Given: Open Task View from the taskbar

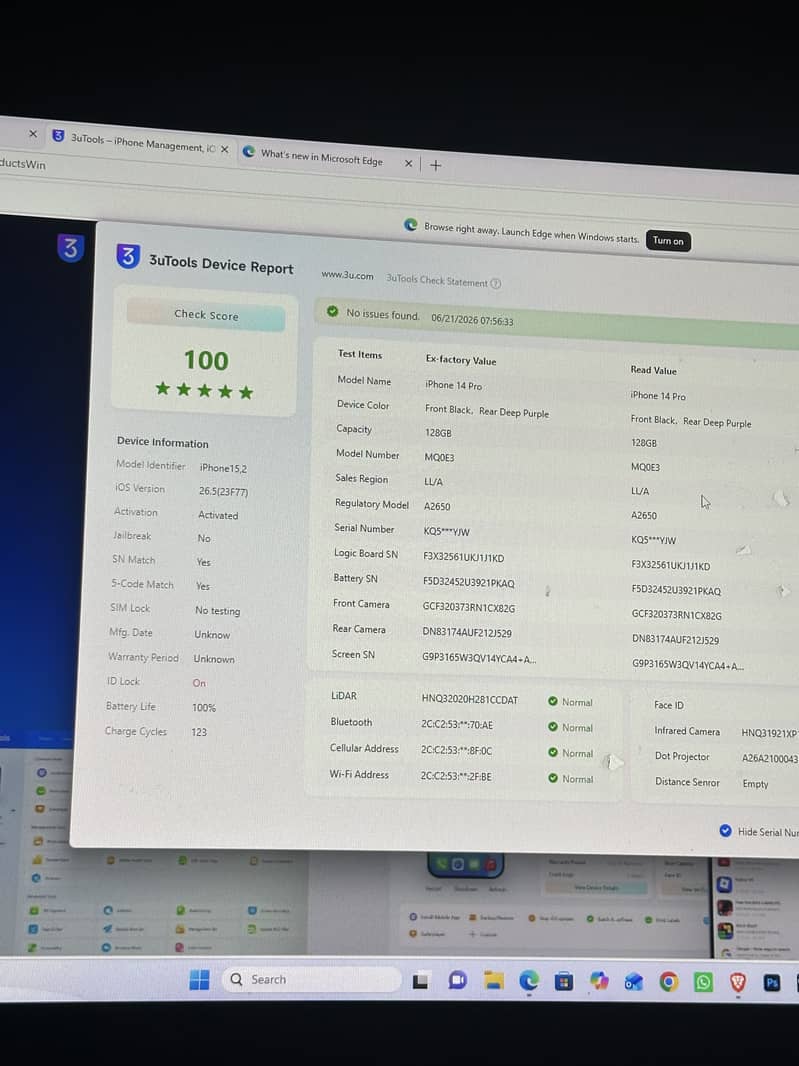Looking at the screenshot, I should click(x=420, y=981).
